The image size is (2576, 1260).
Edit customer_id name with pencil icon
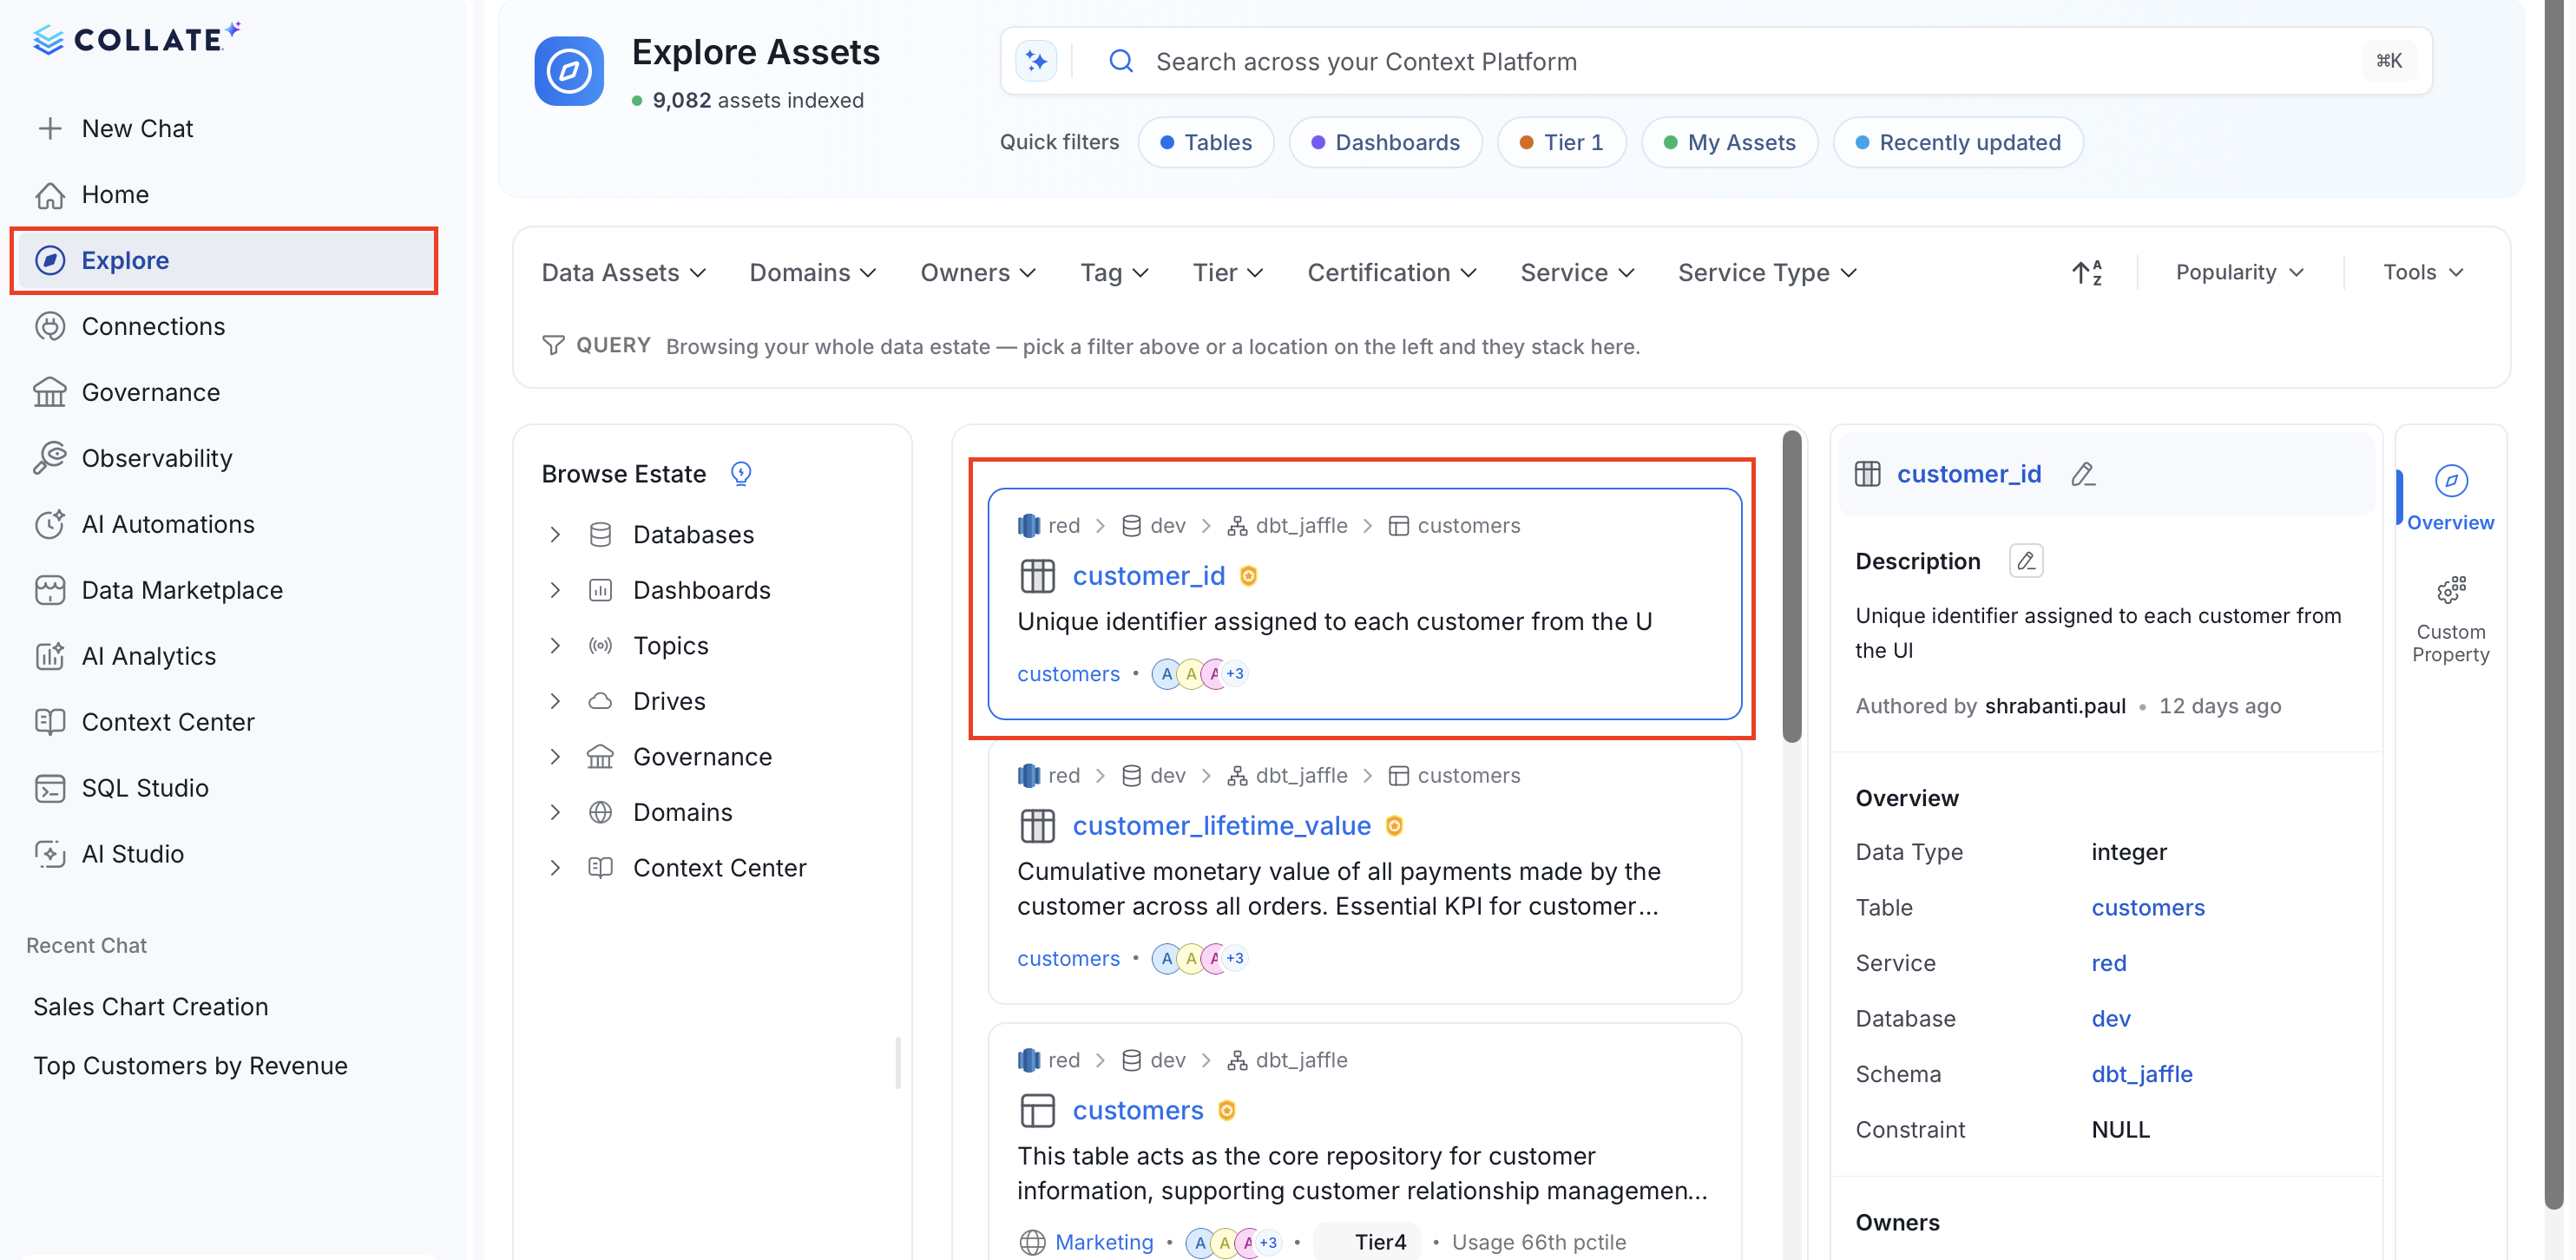2083,474
